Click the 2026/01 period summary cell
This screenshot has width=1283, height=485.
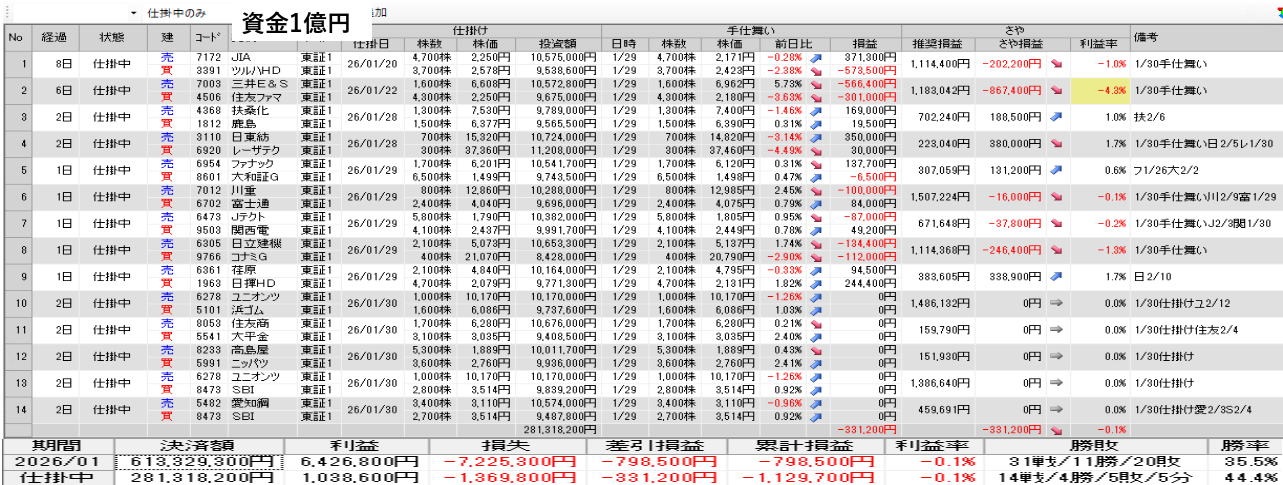coord(58,461)
